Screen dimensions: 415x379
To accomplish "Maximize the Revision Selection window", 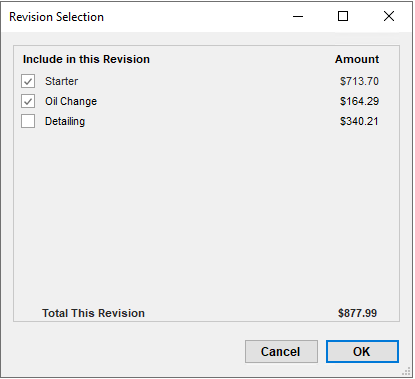I will tap(343, 16).
